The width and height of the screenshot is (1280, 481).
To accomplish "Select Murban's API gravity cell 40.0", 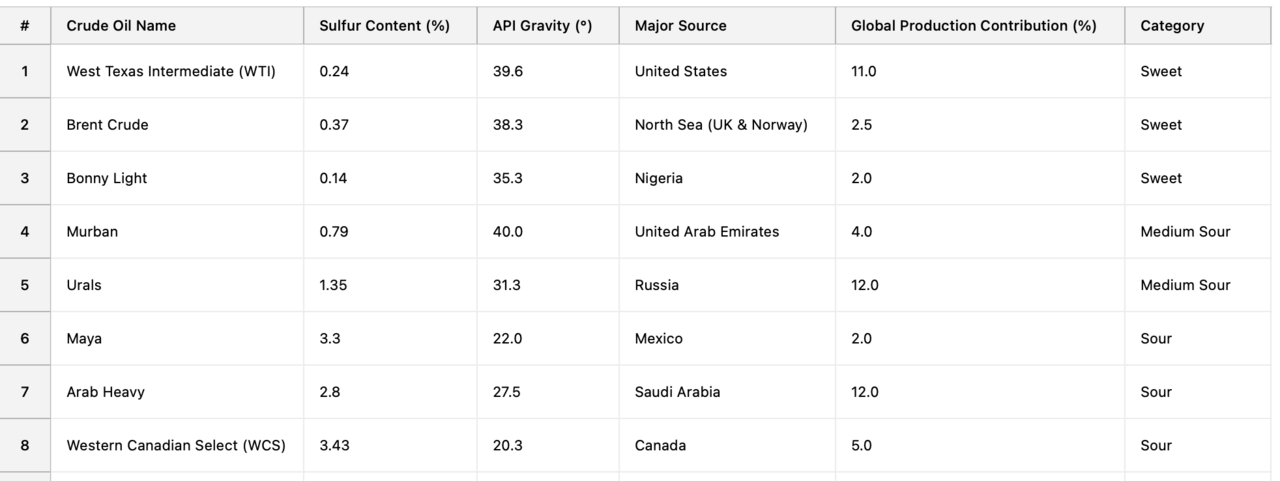I will tap(507, 232).
